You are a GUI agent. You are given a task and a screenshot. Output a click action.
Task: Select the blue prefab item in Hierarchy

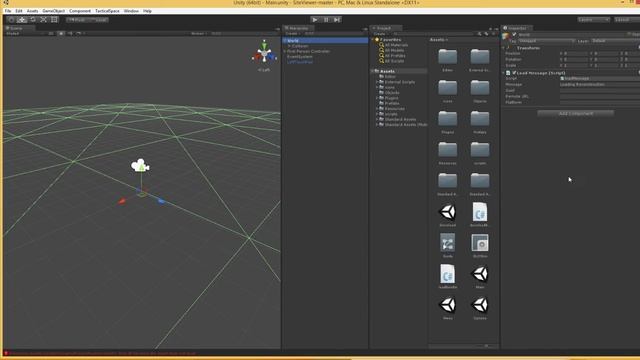[300, 62]
